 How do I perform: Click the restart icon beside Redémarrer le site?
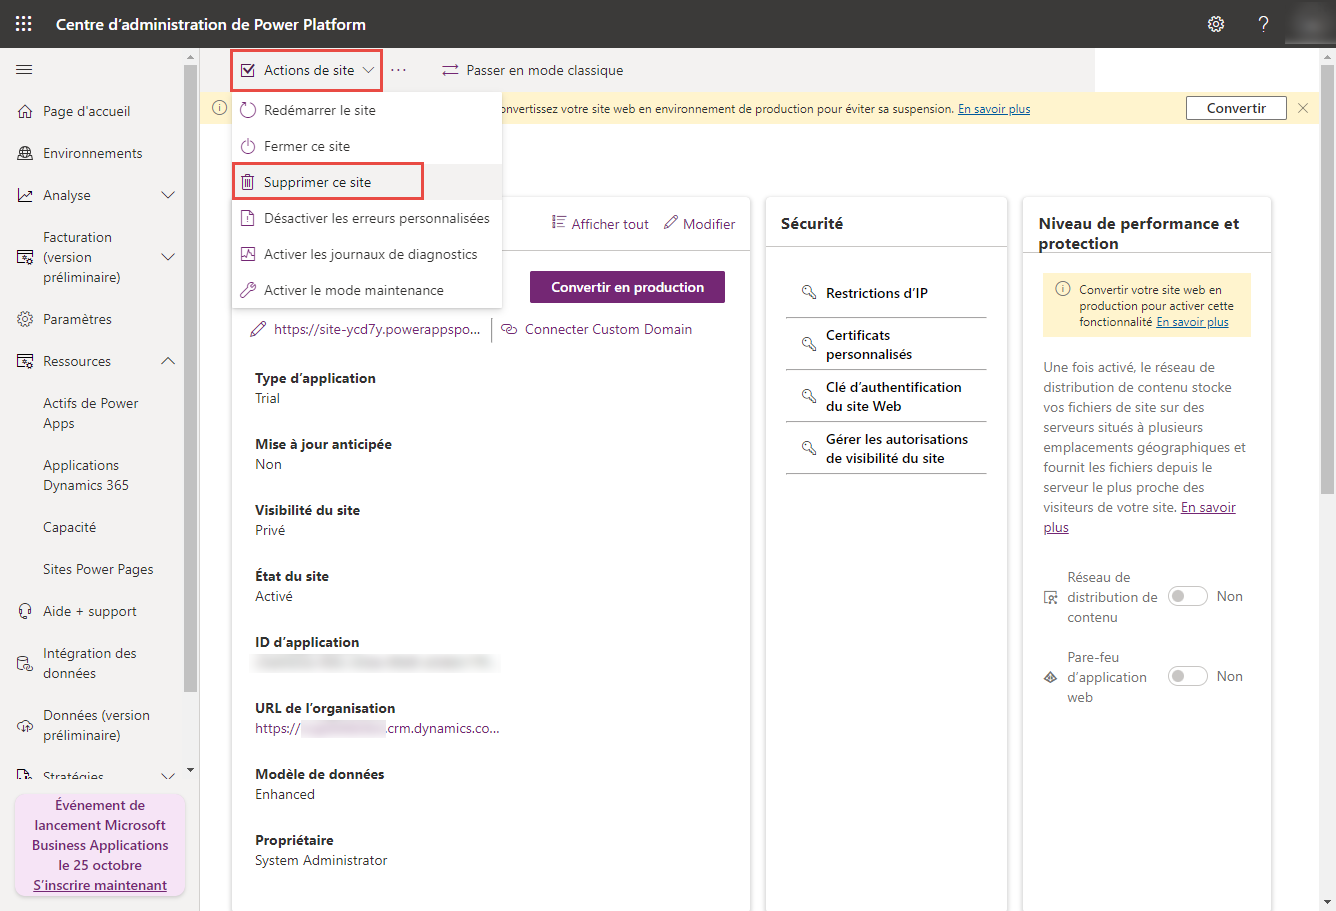click(x=248, y=110)
